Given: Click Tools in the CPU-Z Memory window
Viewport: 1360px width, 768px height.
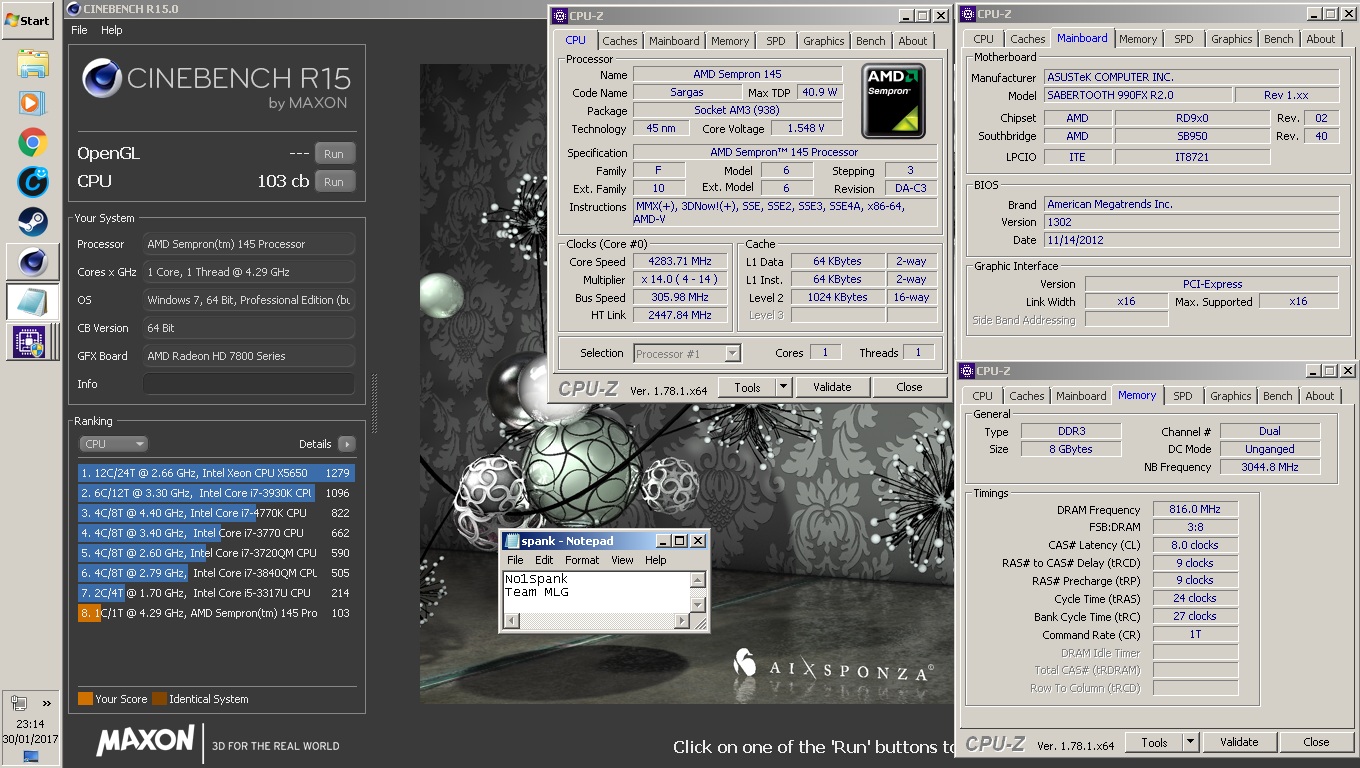Looking at the screenshot, I should (x=1155, y=742).
